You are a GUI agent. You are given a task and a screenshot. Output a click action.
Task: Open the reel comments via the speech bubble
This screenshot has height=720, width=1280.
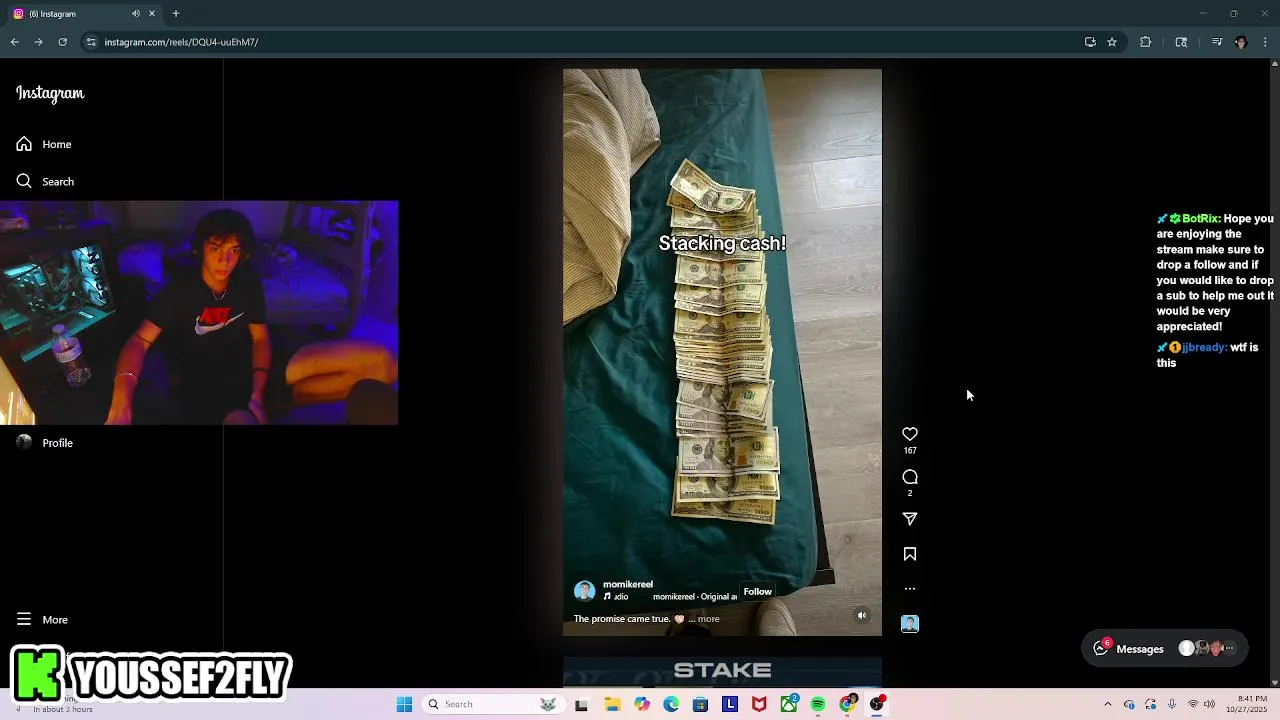click(910, 477)
